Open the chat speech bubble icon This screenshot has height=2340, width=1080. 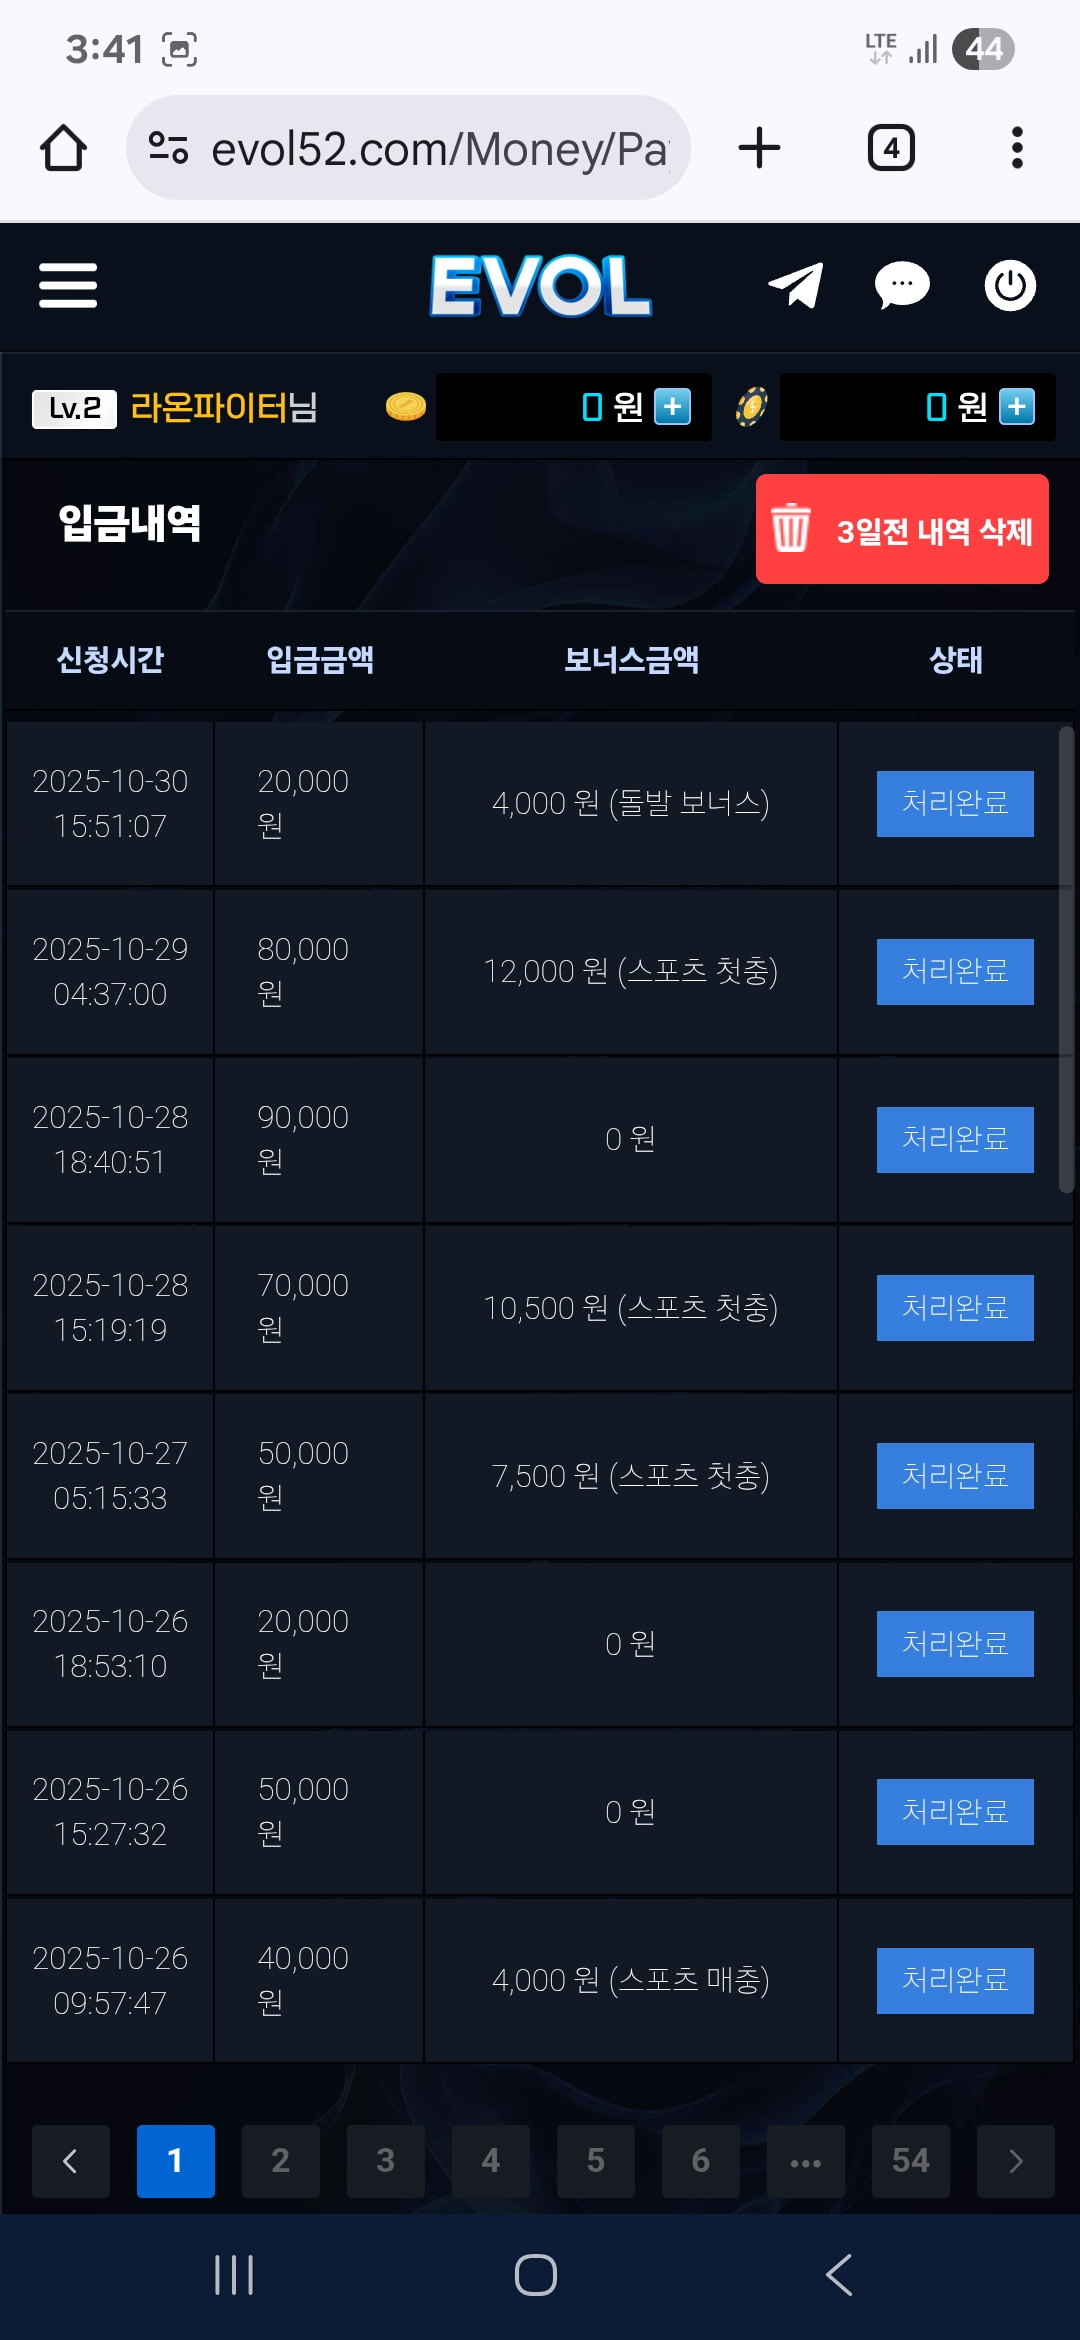(x=901, y=286)
